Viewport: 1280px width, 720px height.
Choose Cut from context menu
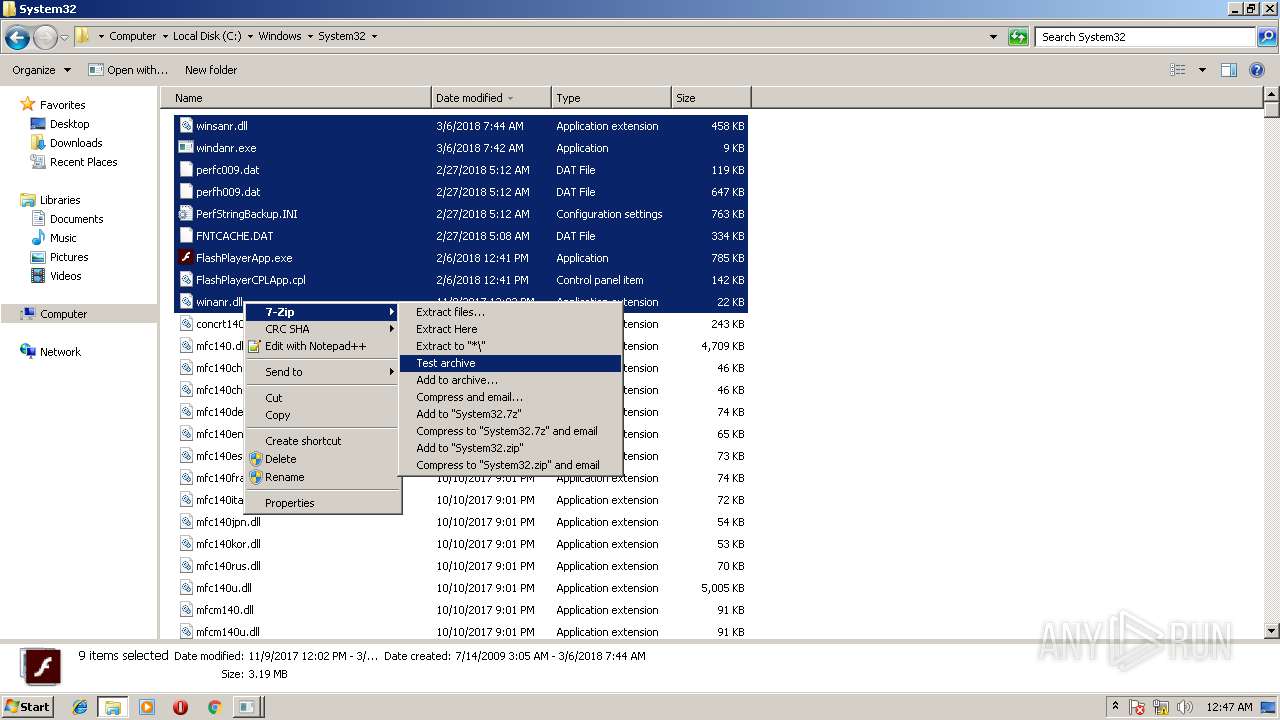tap(323, 398)
